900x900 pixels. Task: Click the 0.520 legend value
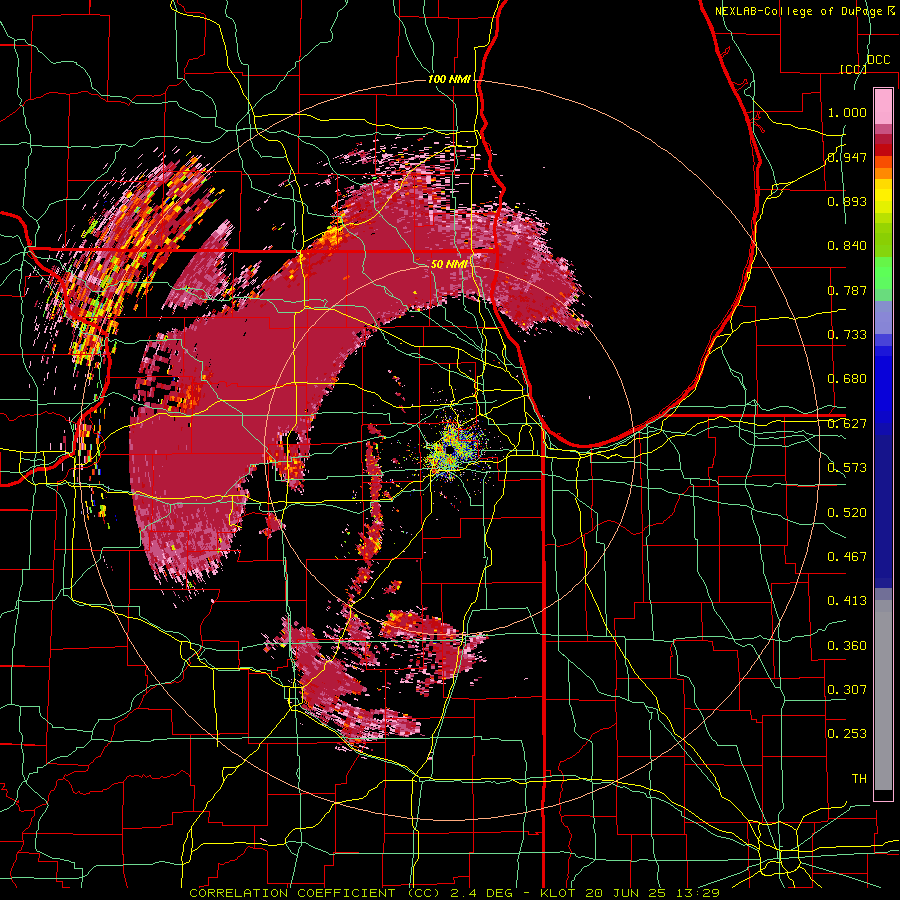tap(847, 513)
